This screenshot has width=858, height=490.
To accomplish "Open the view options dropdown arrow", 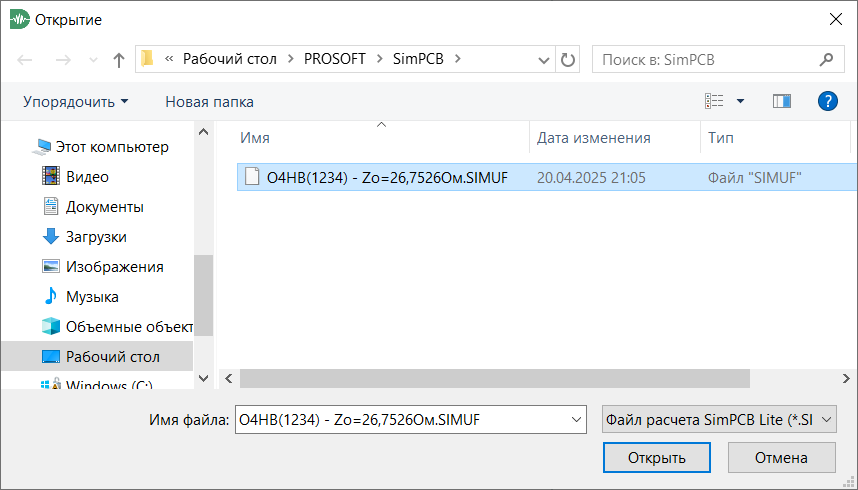I will pos(740,101).
